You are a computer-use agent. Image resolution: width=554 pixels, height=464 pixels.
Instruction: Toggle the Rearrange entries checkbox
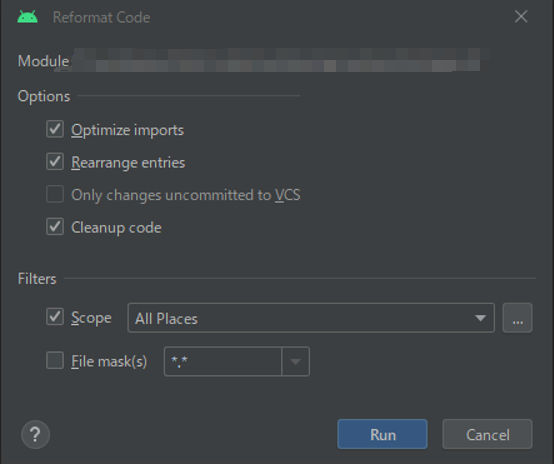click(x=55, y=161)
